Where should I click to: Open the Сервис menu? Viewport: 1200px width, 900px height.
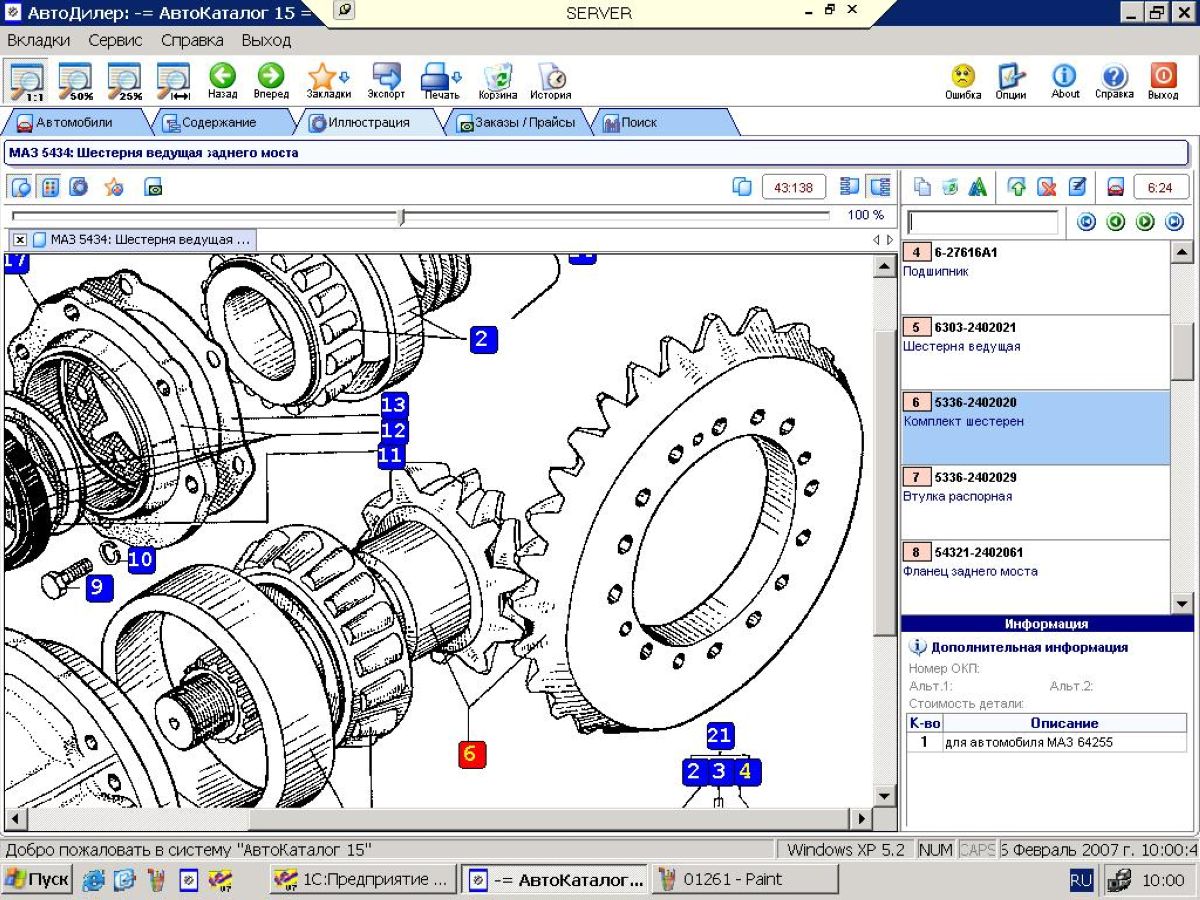[x=115, y=41]
